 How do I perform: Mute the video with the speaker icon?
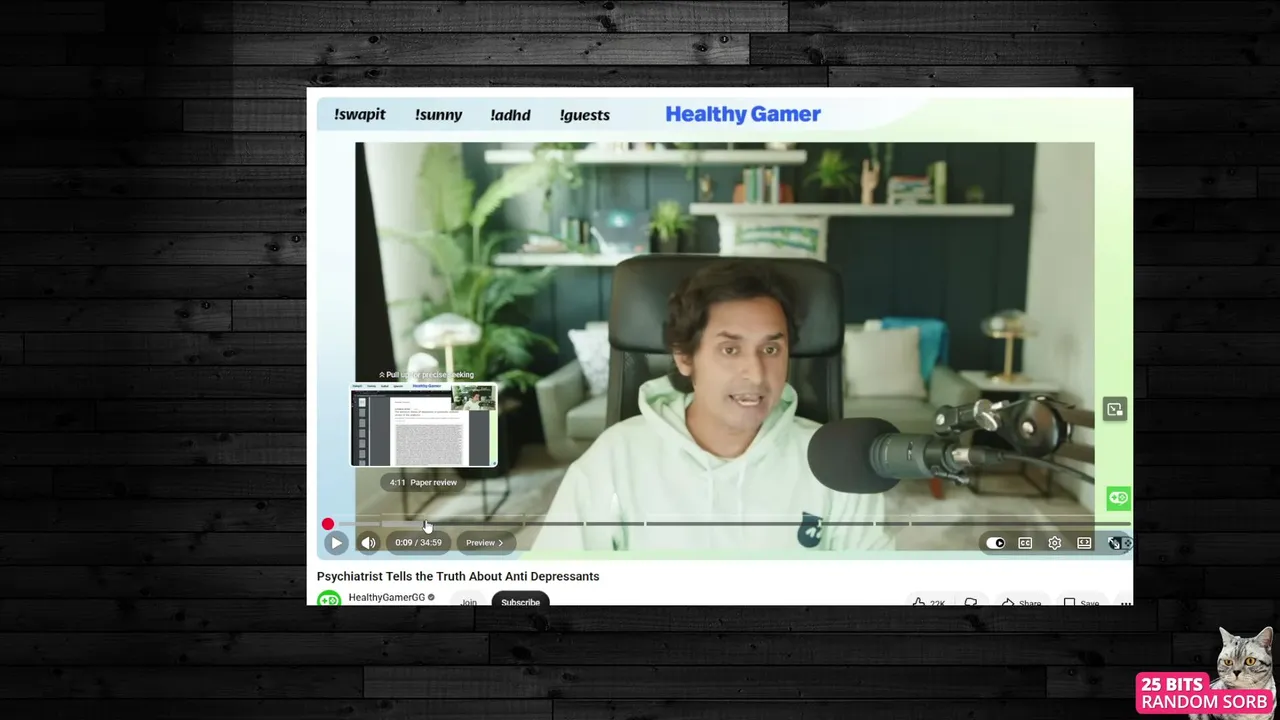(368, 543)
